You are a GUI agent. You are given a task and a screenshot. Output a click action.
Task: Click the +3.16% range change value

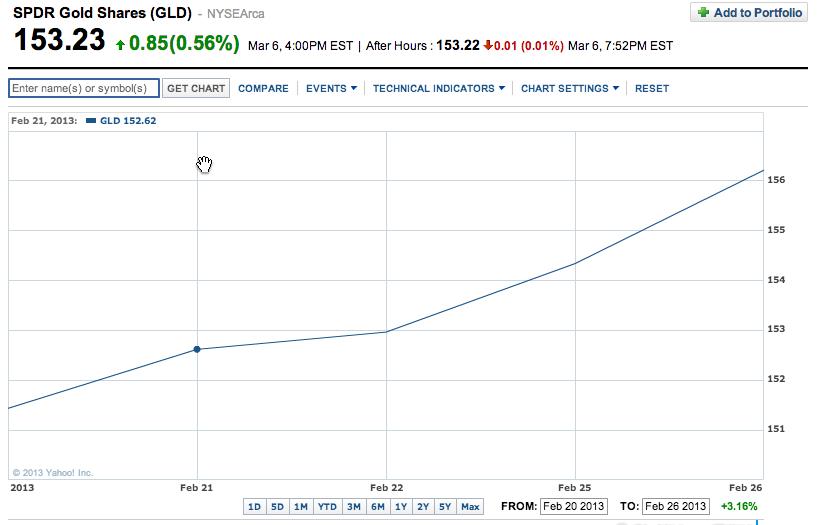(739, 506)
